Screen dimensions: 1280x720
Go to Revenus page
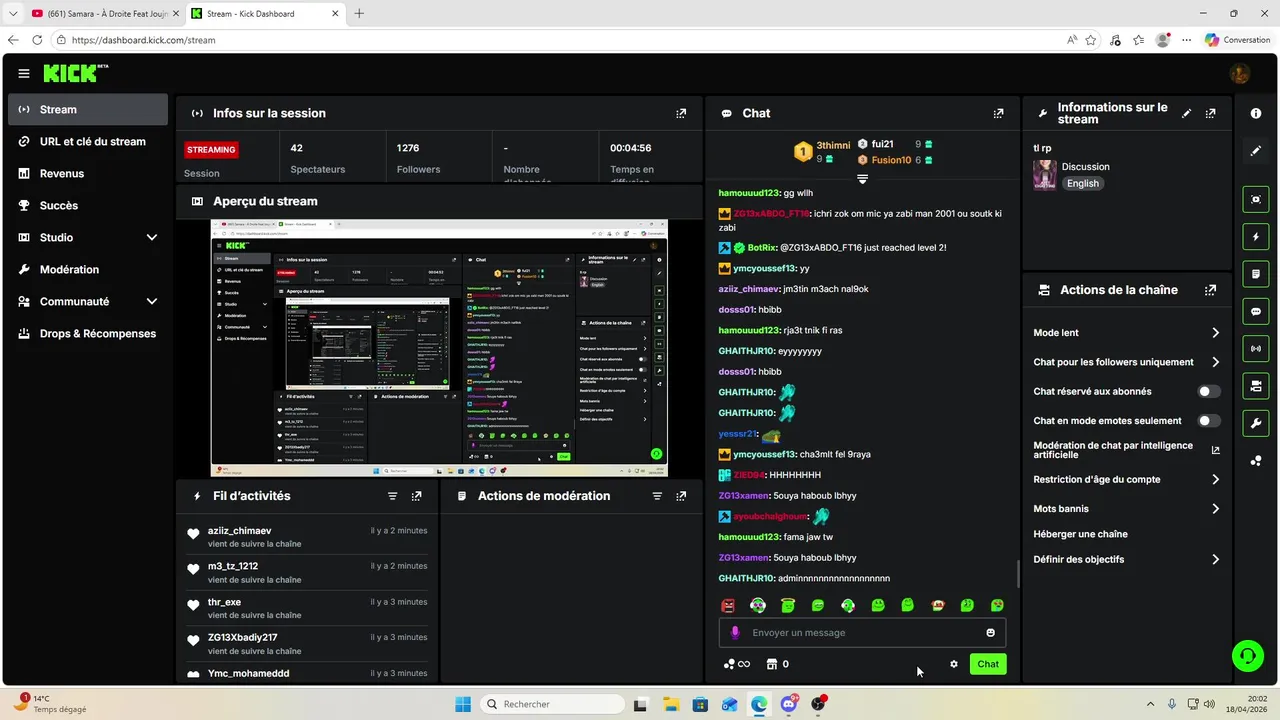click(x=88, y=174)
